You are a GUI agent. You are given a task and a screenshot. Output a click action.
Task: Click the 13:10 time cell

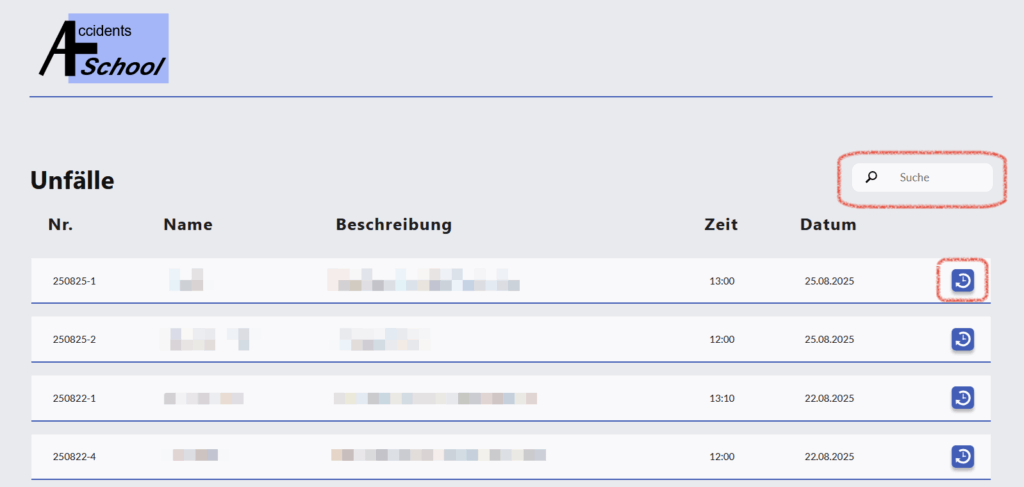point(722,399)
